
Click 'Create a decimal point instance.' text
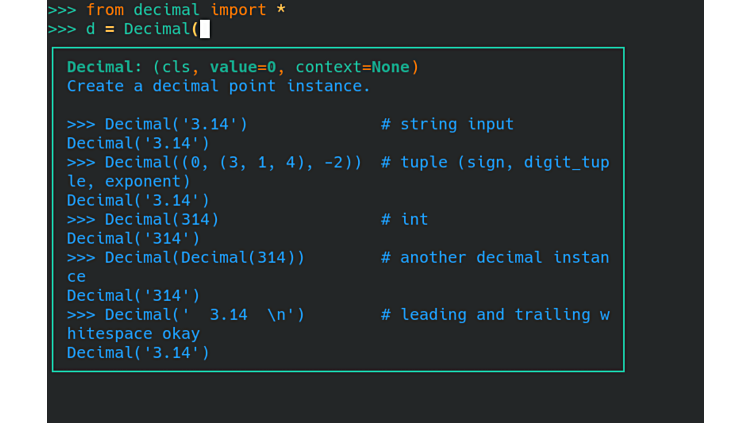pyautogui.click(x=219, y=86)
